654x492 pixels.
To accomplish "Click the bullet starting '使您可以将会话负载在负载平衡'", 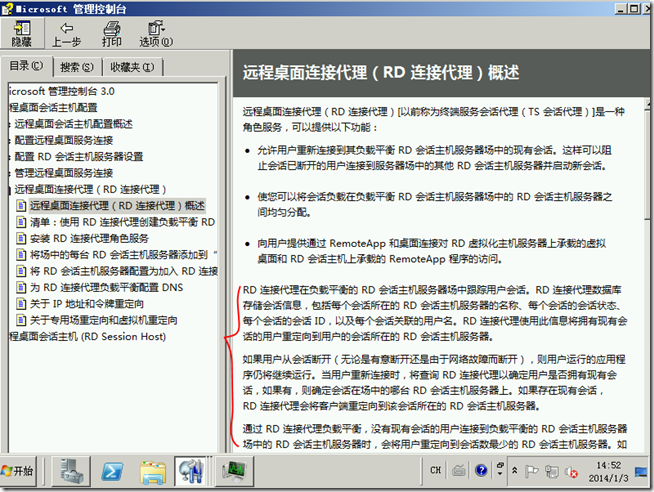I will (435, 204).
